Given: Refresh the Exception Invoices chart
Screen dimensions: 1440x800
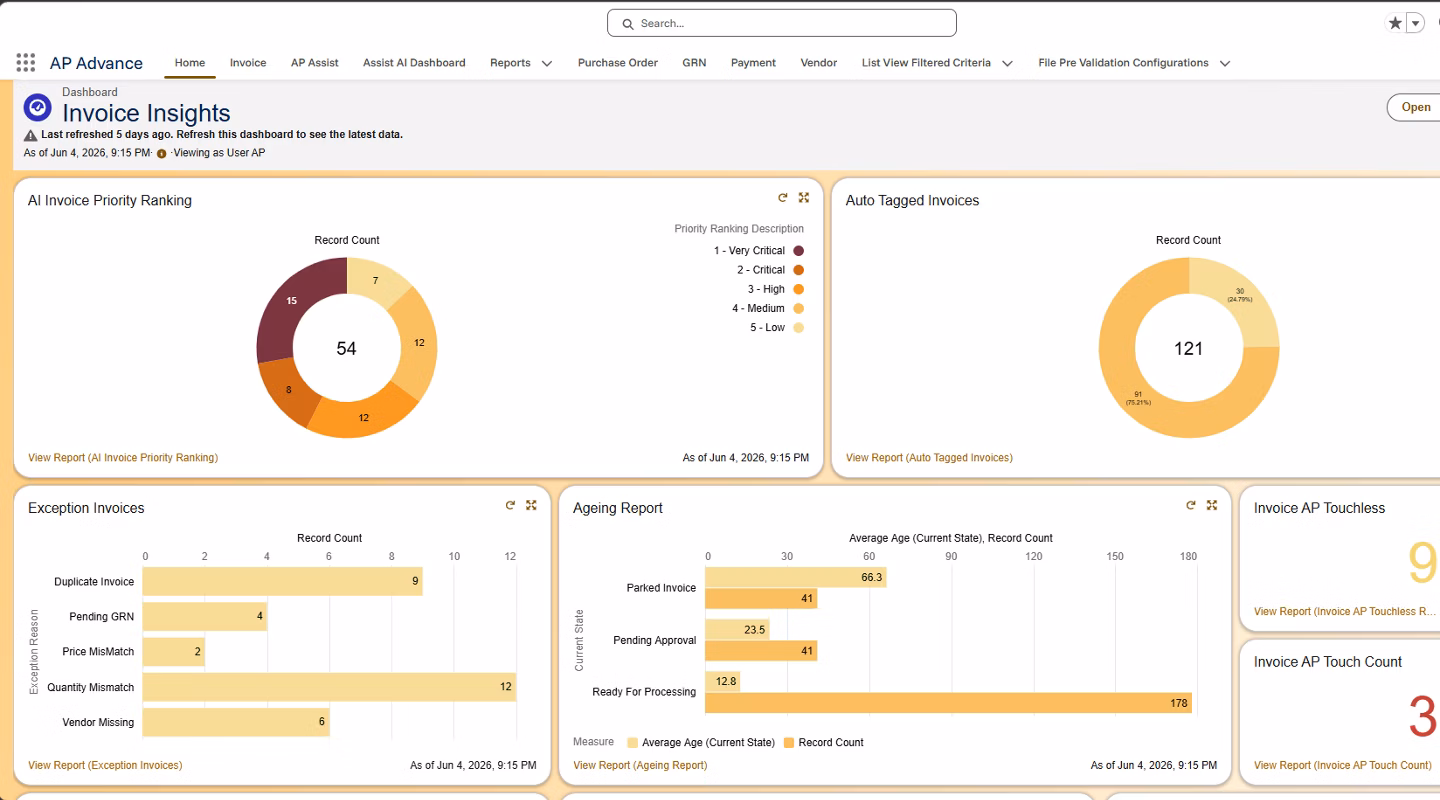Looking at the screenshot, I should click(x=510, y=506).
